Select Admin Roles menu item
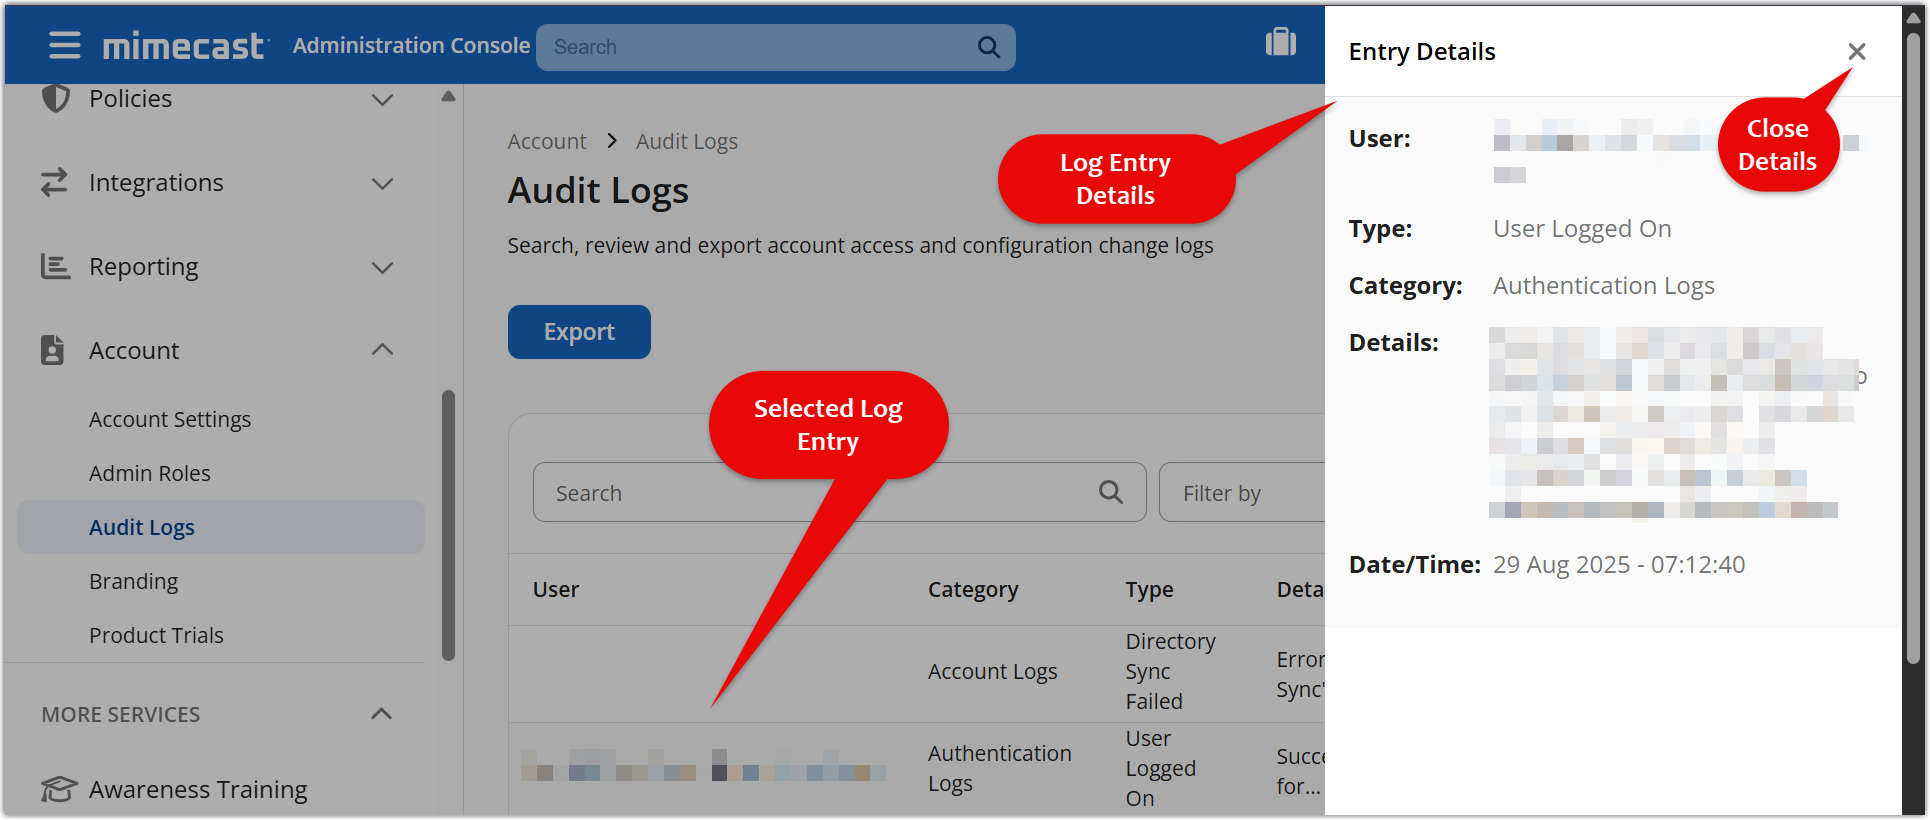 click(150, 474)
